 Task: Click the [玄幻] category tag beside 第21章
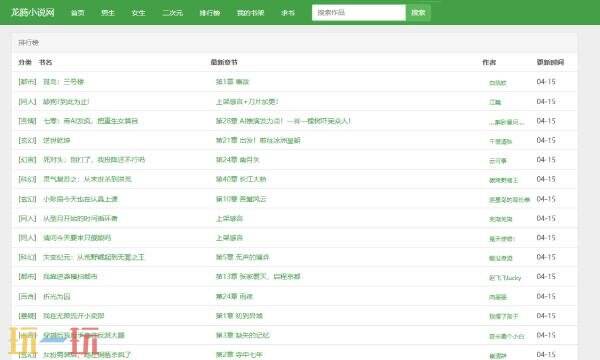tap(28, 140)
